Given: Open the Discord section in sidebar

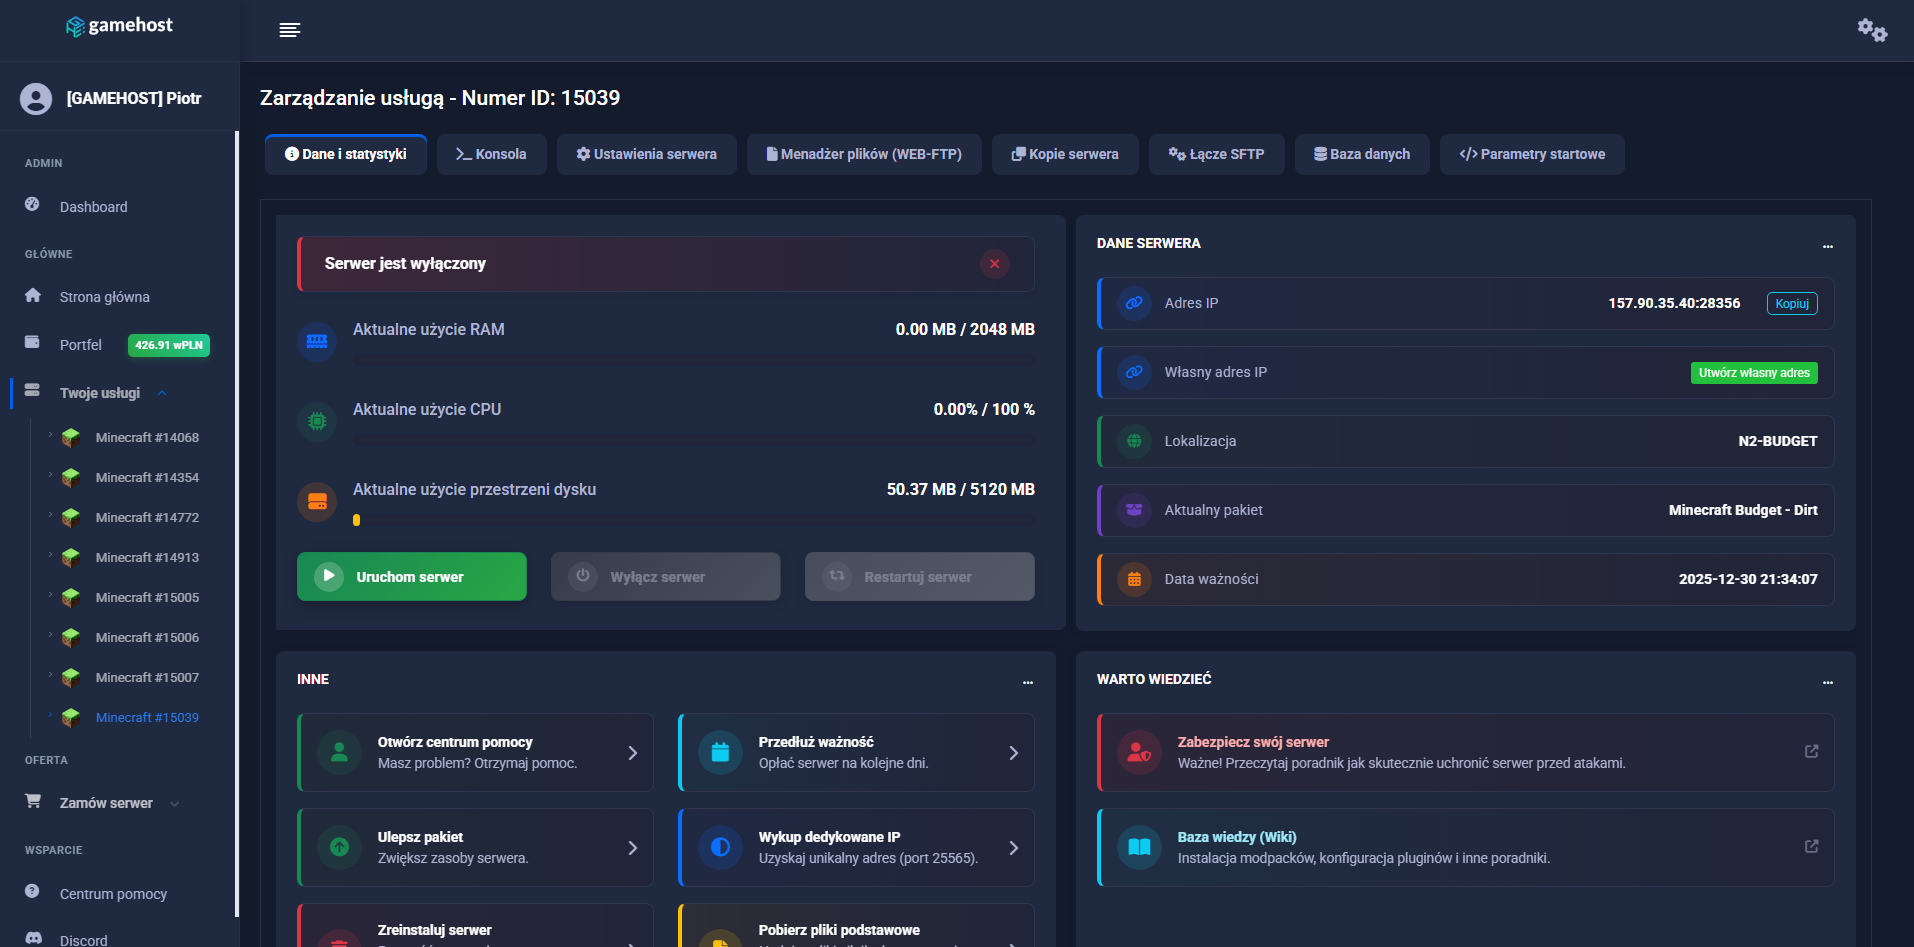Looking at the screenshot, I should [83, 938].
